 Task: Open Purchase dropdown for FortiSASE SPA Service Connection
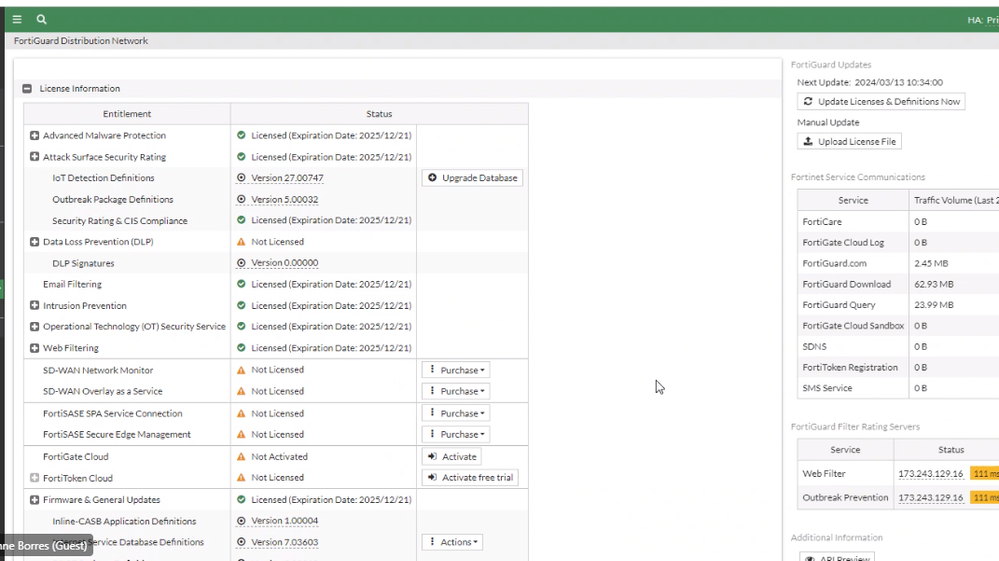click(x=456, y=413)
